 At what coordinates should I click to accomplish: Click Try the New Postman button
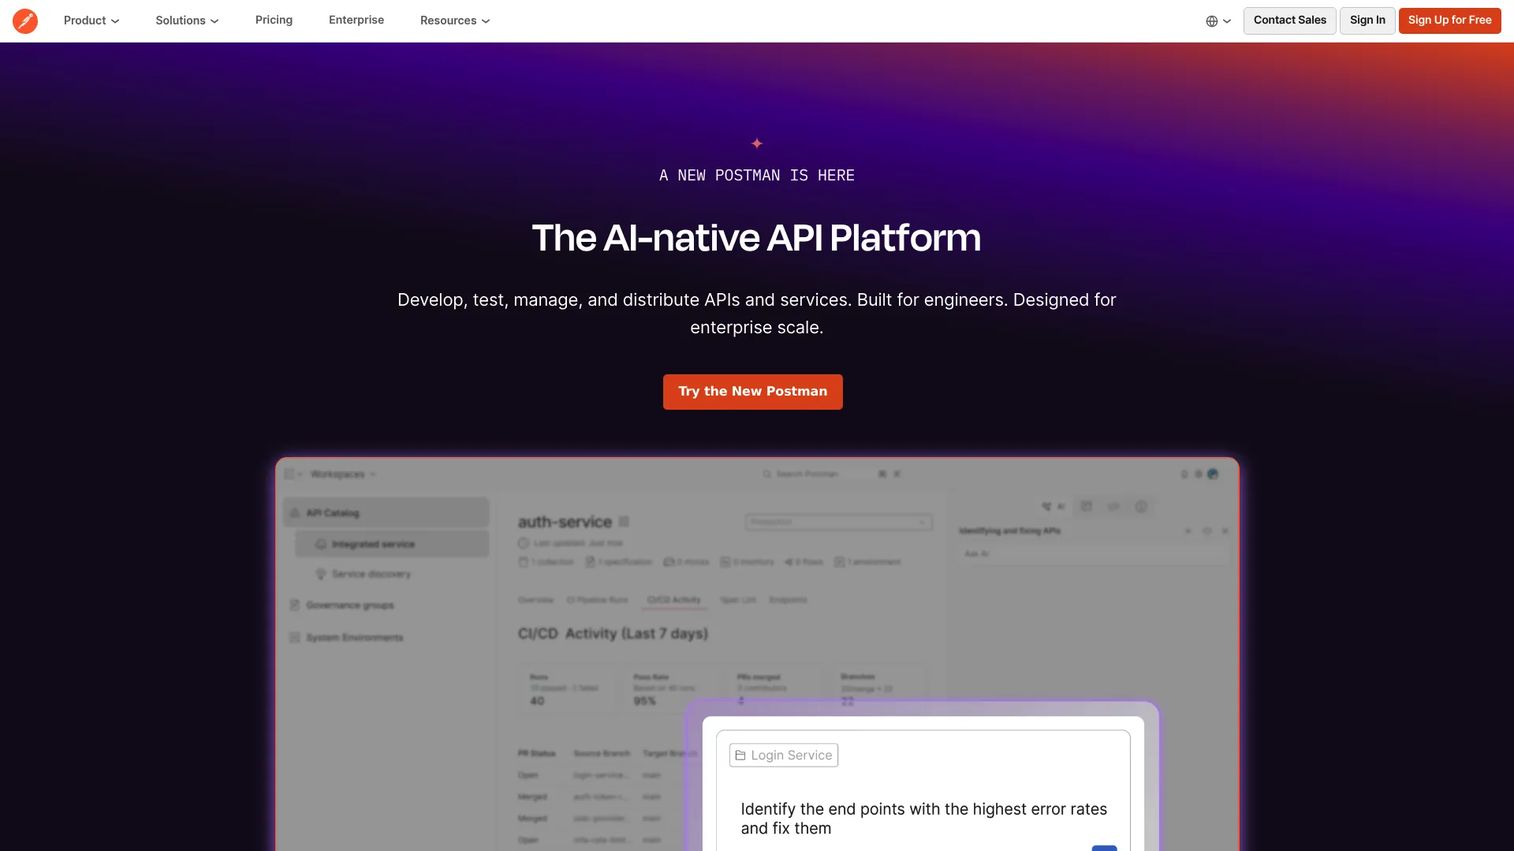point(753,392)
